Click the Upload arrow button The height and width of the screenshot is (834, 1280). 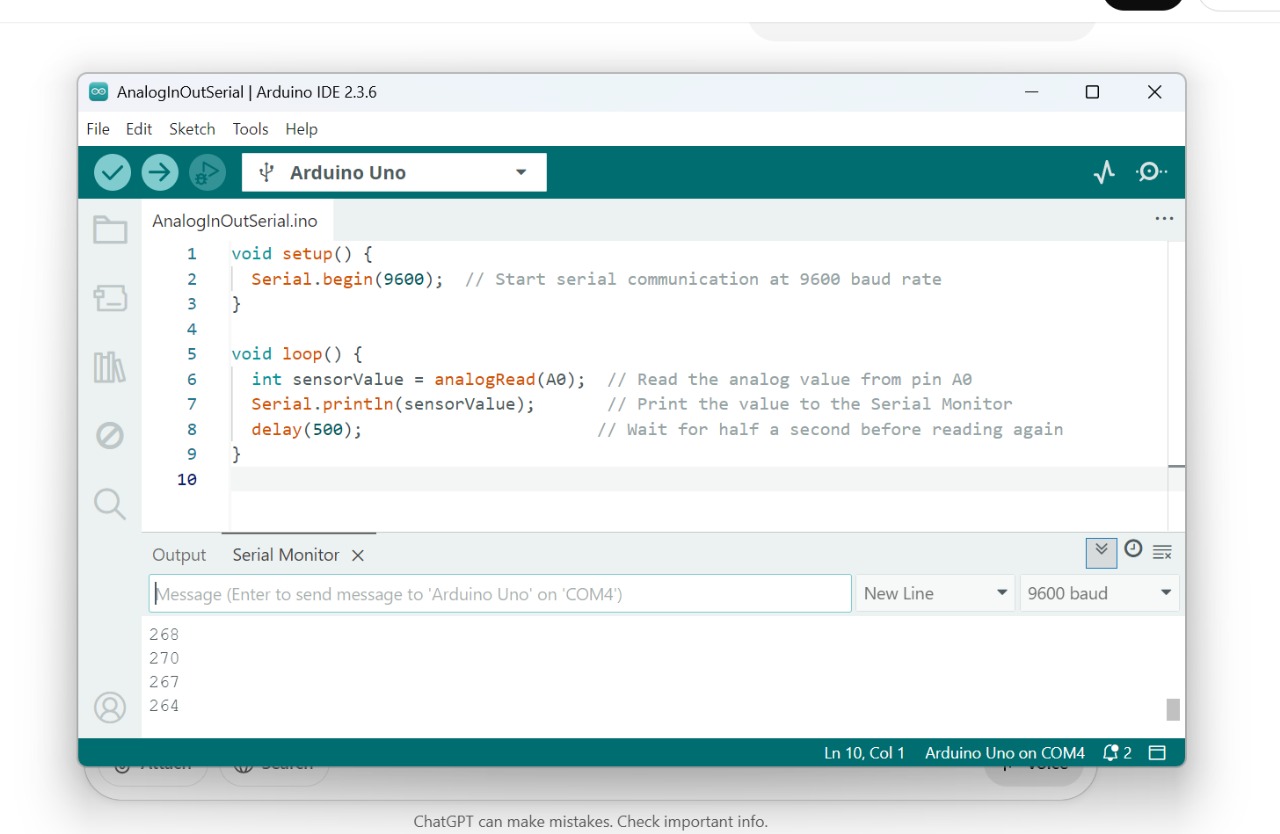coord(159,172)
